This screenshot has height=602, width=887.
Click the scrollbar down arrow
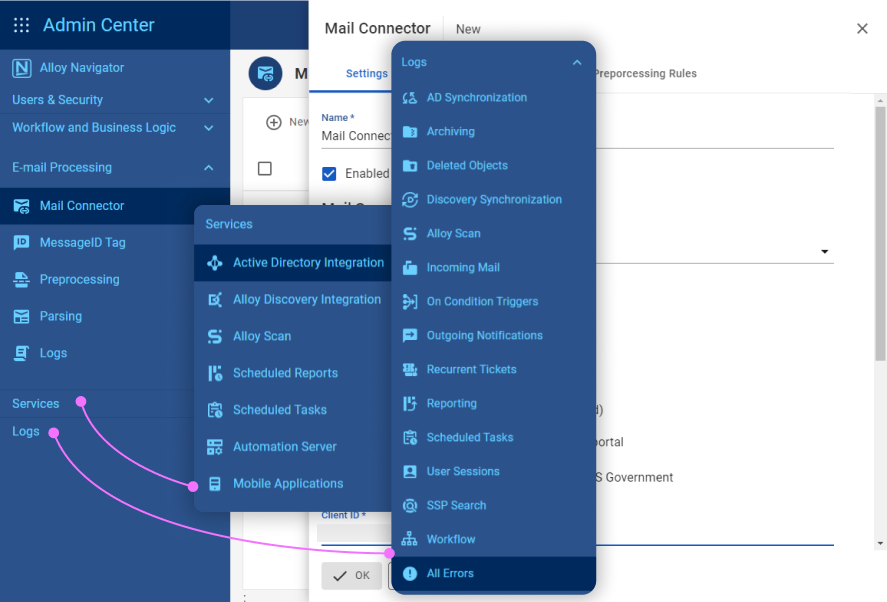click(880, 543)
